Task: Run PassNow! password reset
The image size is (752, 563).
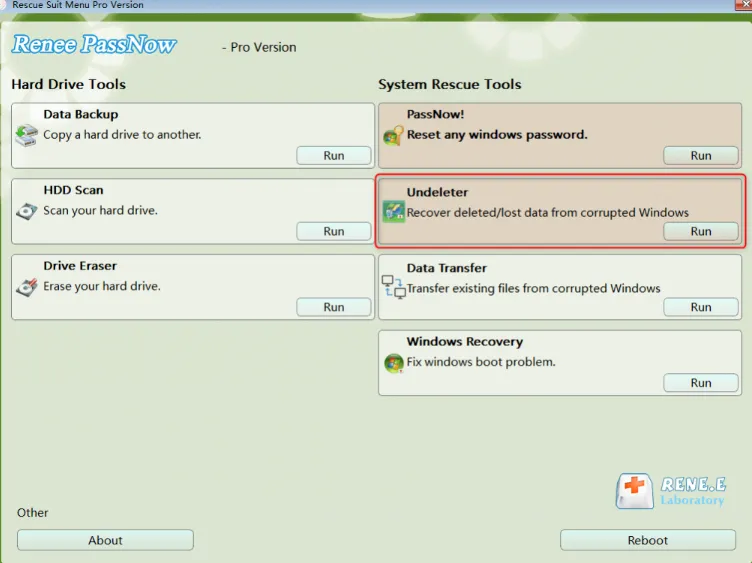Action: [x=701, y=155]
